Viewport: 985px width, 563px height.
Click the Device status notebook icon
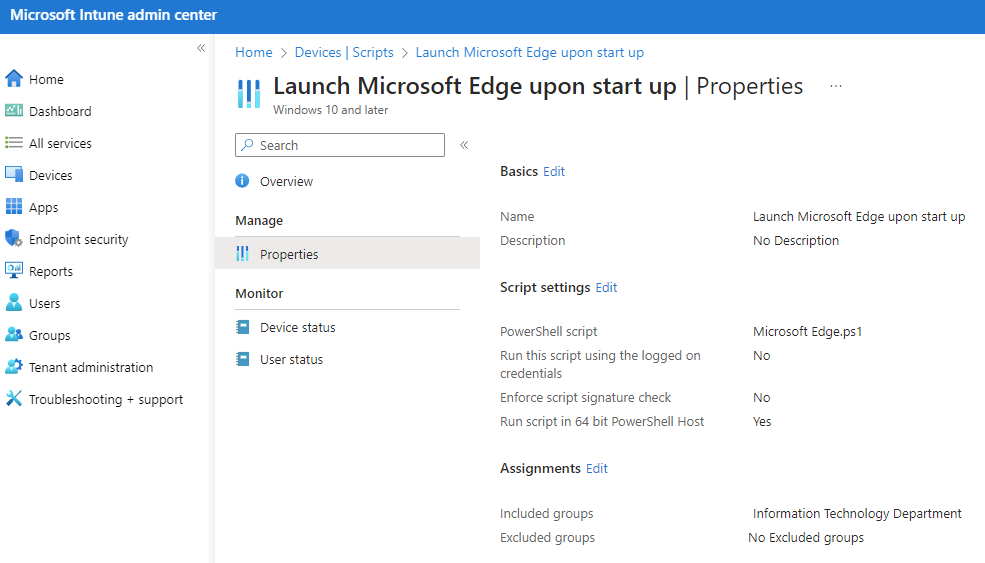click(242, 327)
